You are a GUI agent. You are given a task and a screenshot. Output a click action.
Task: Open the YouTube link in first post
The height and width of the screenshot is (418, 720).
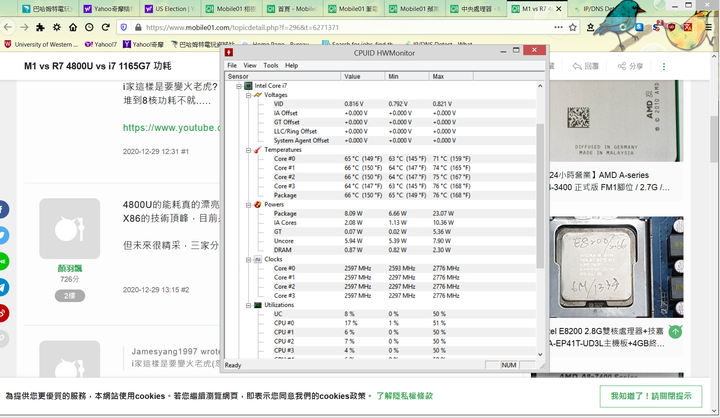171,128
